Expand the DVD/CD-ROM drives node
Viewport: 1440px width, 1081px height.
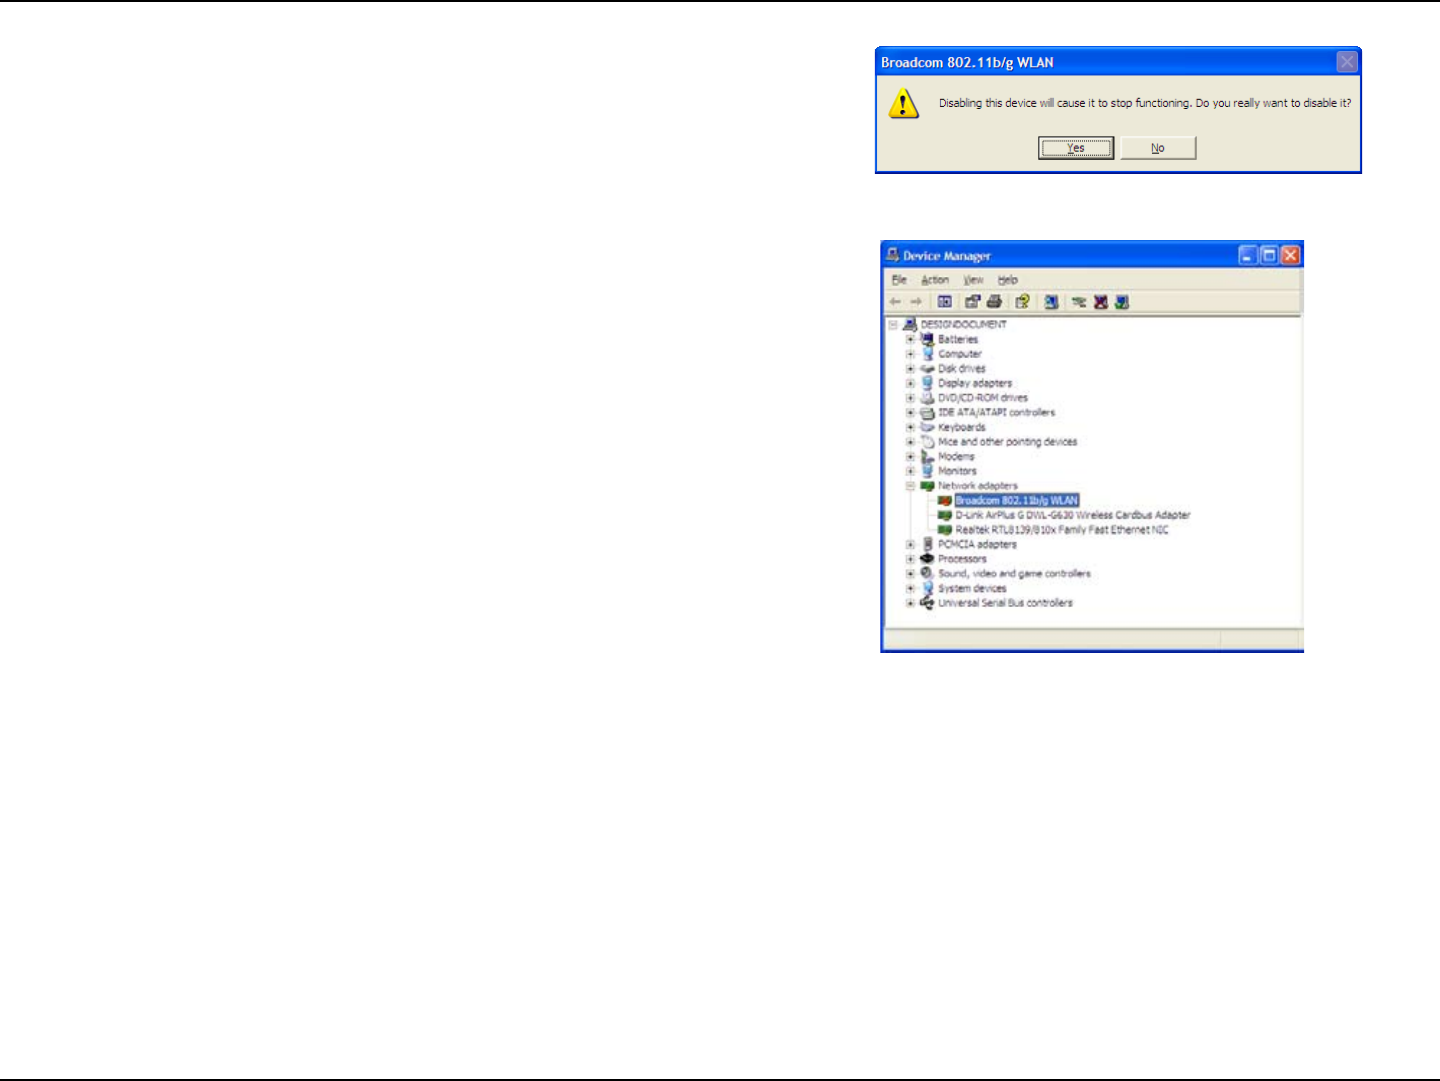pos(910,398)
